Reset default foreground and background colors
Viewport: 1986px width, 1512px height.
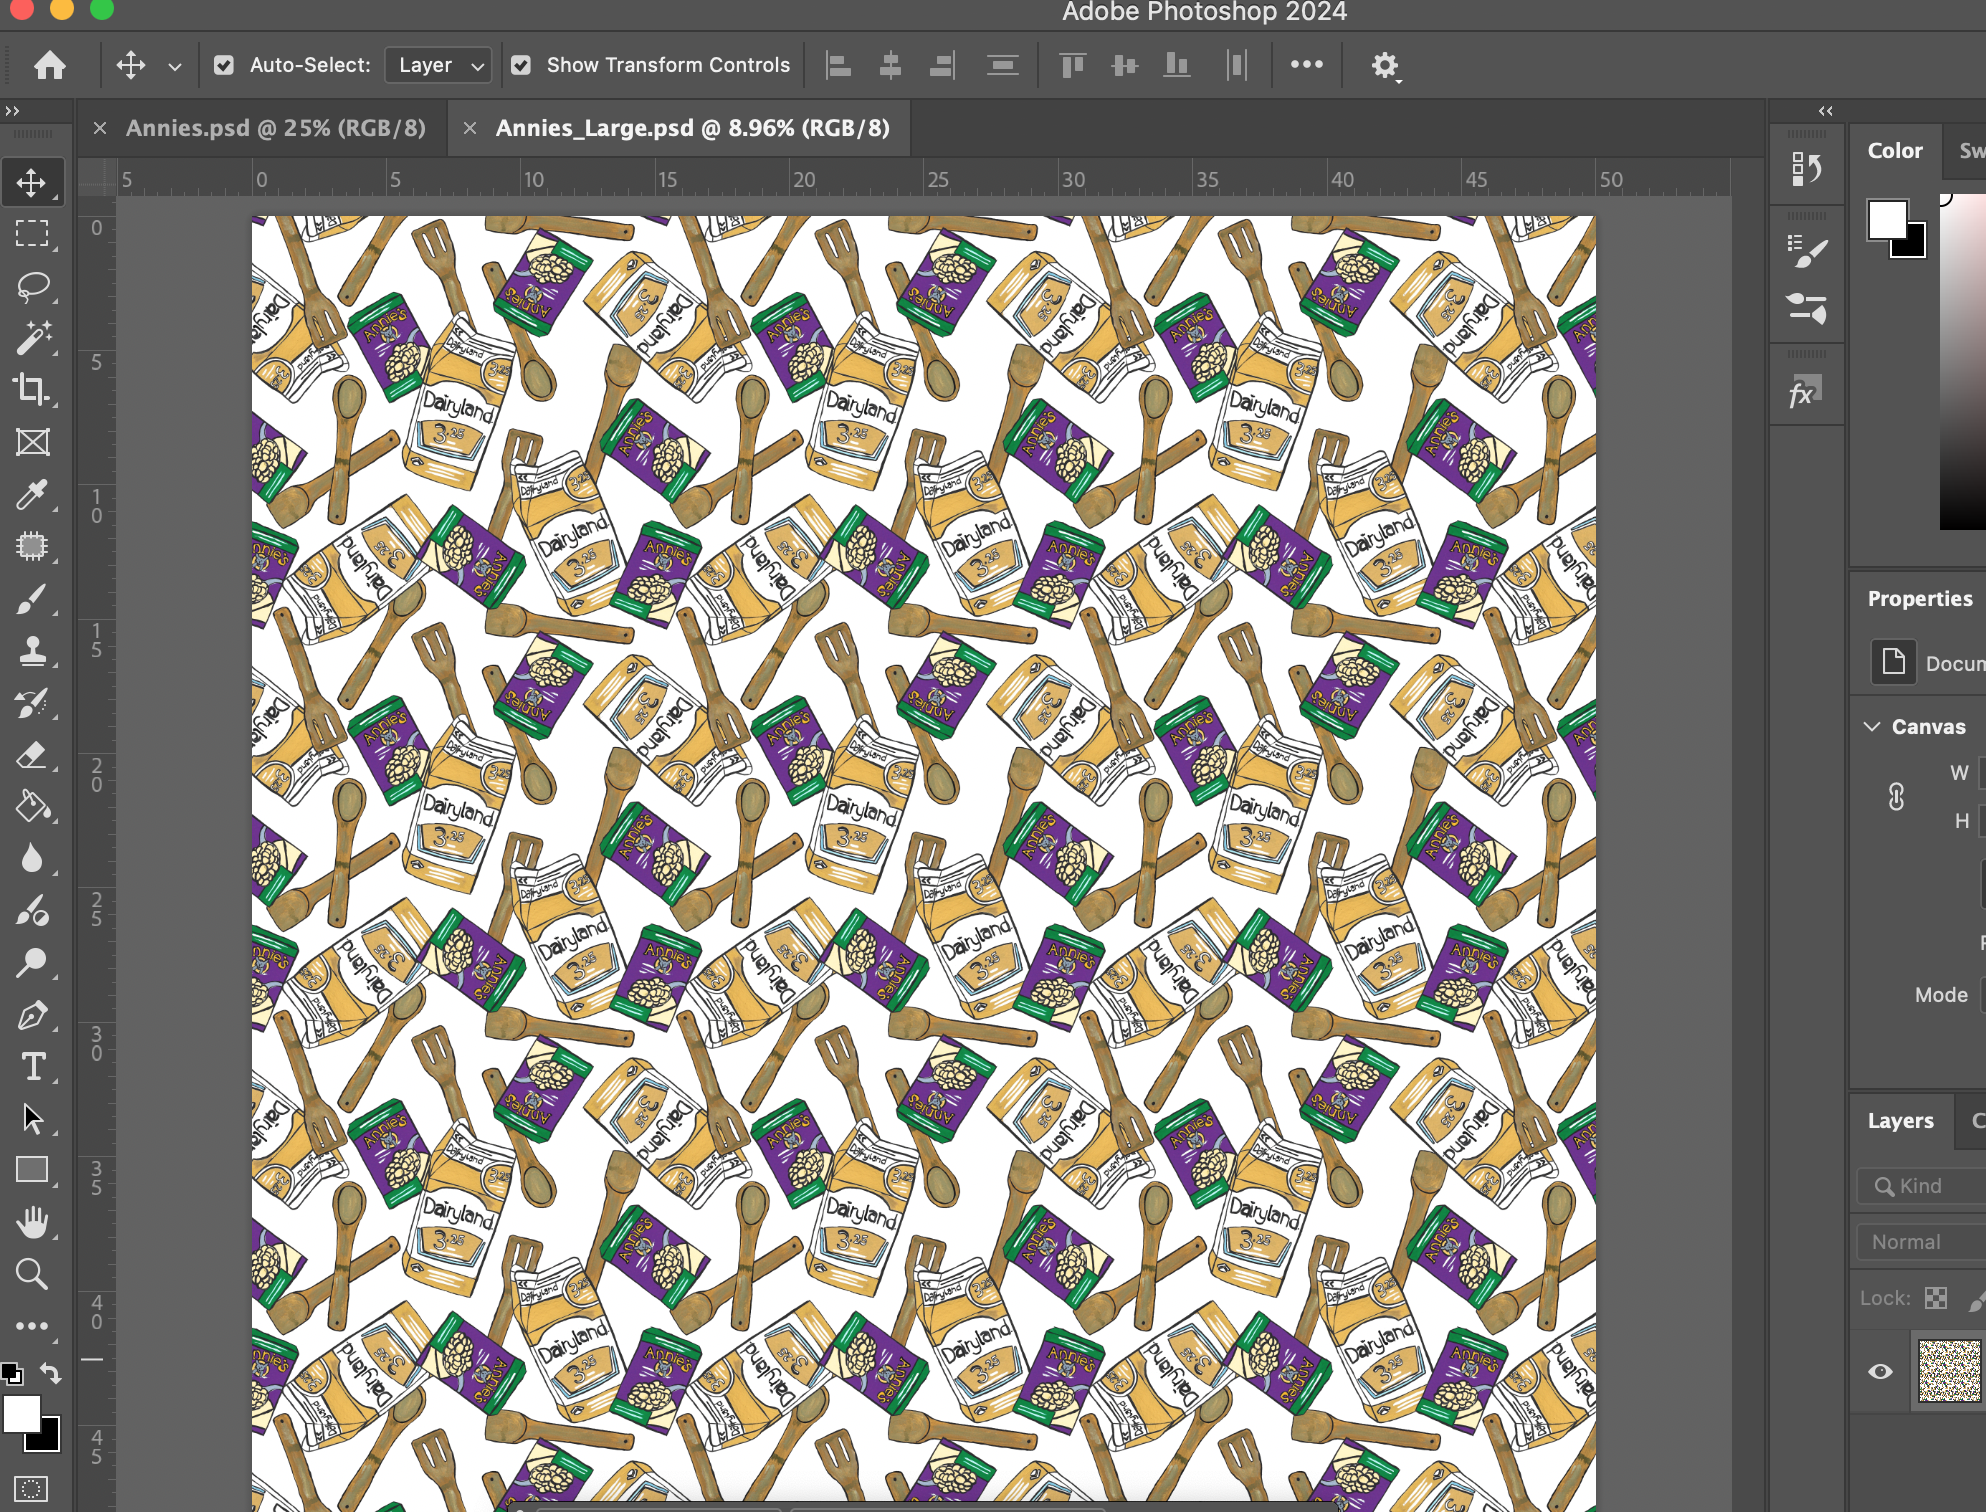[x=12, y=1374]
